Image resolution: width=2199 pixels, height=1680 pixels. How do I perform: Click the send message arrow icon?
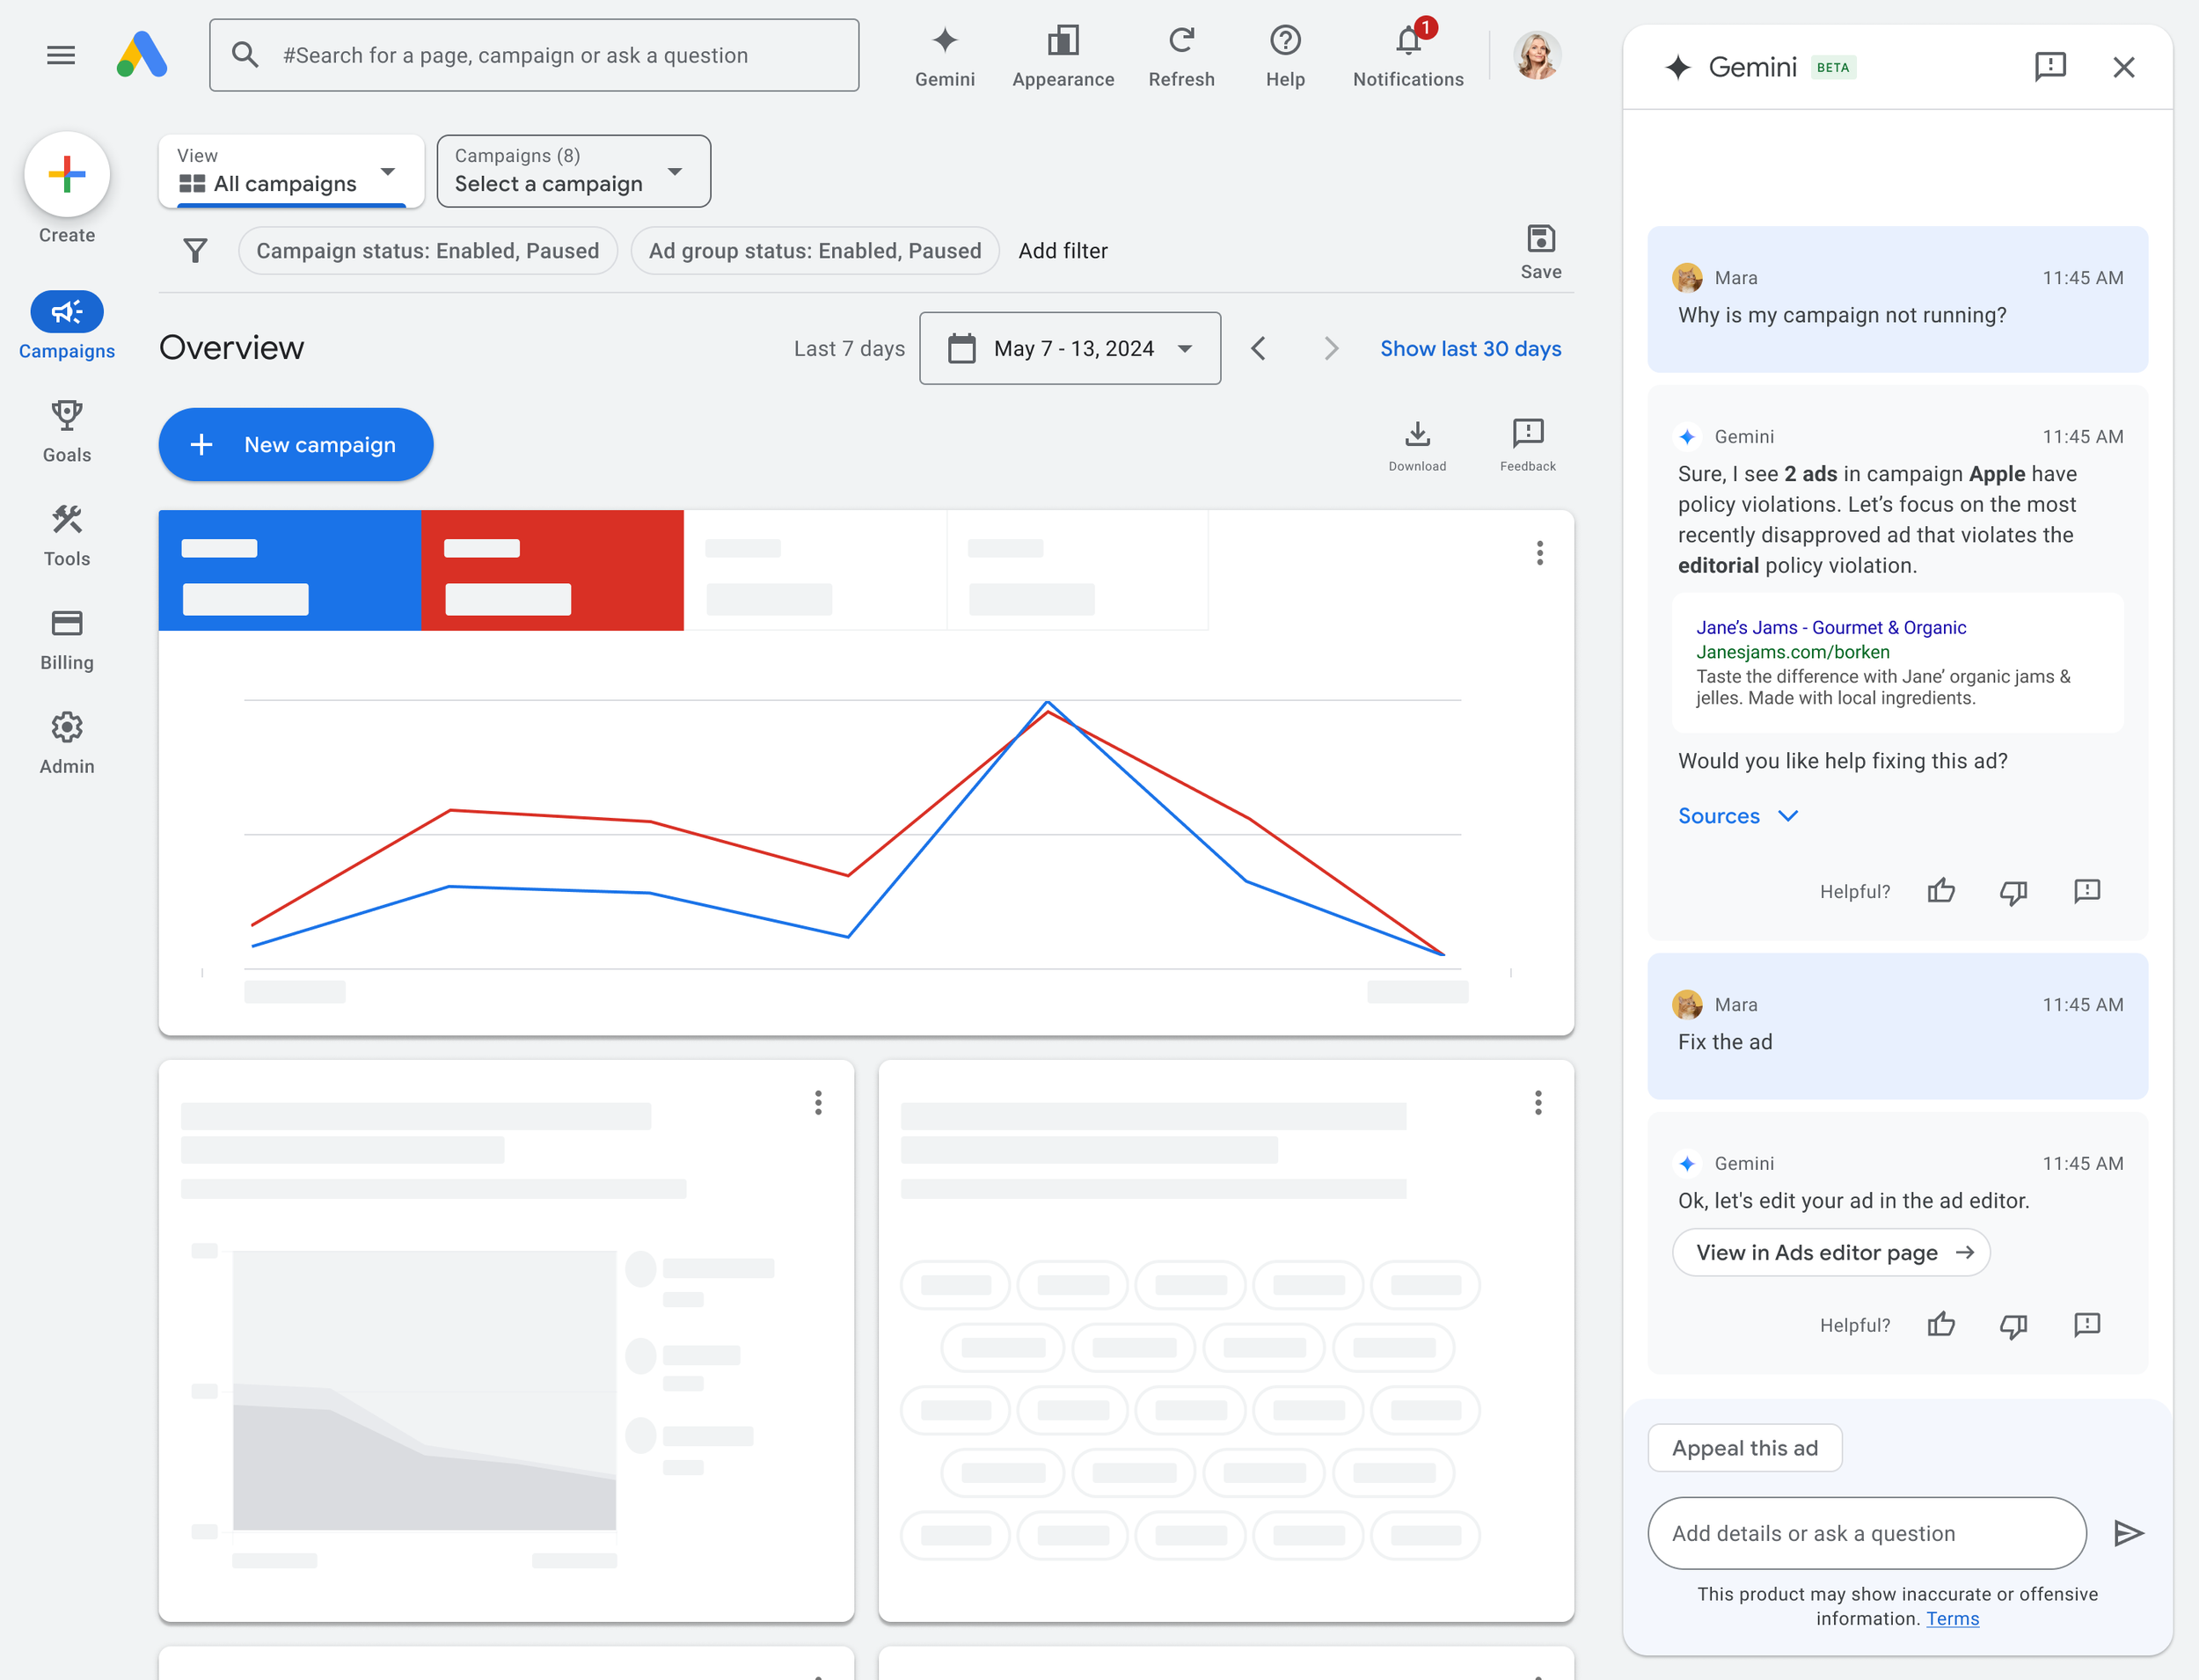pos(2128,1532)
